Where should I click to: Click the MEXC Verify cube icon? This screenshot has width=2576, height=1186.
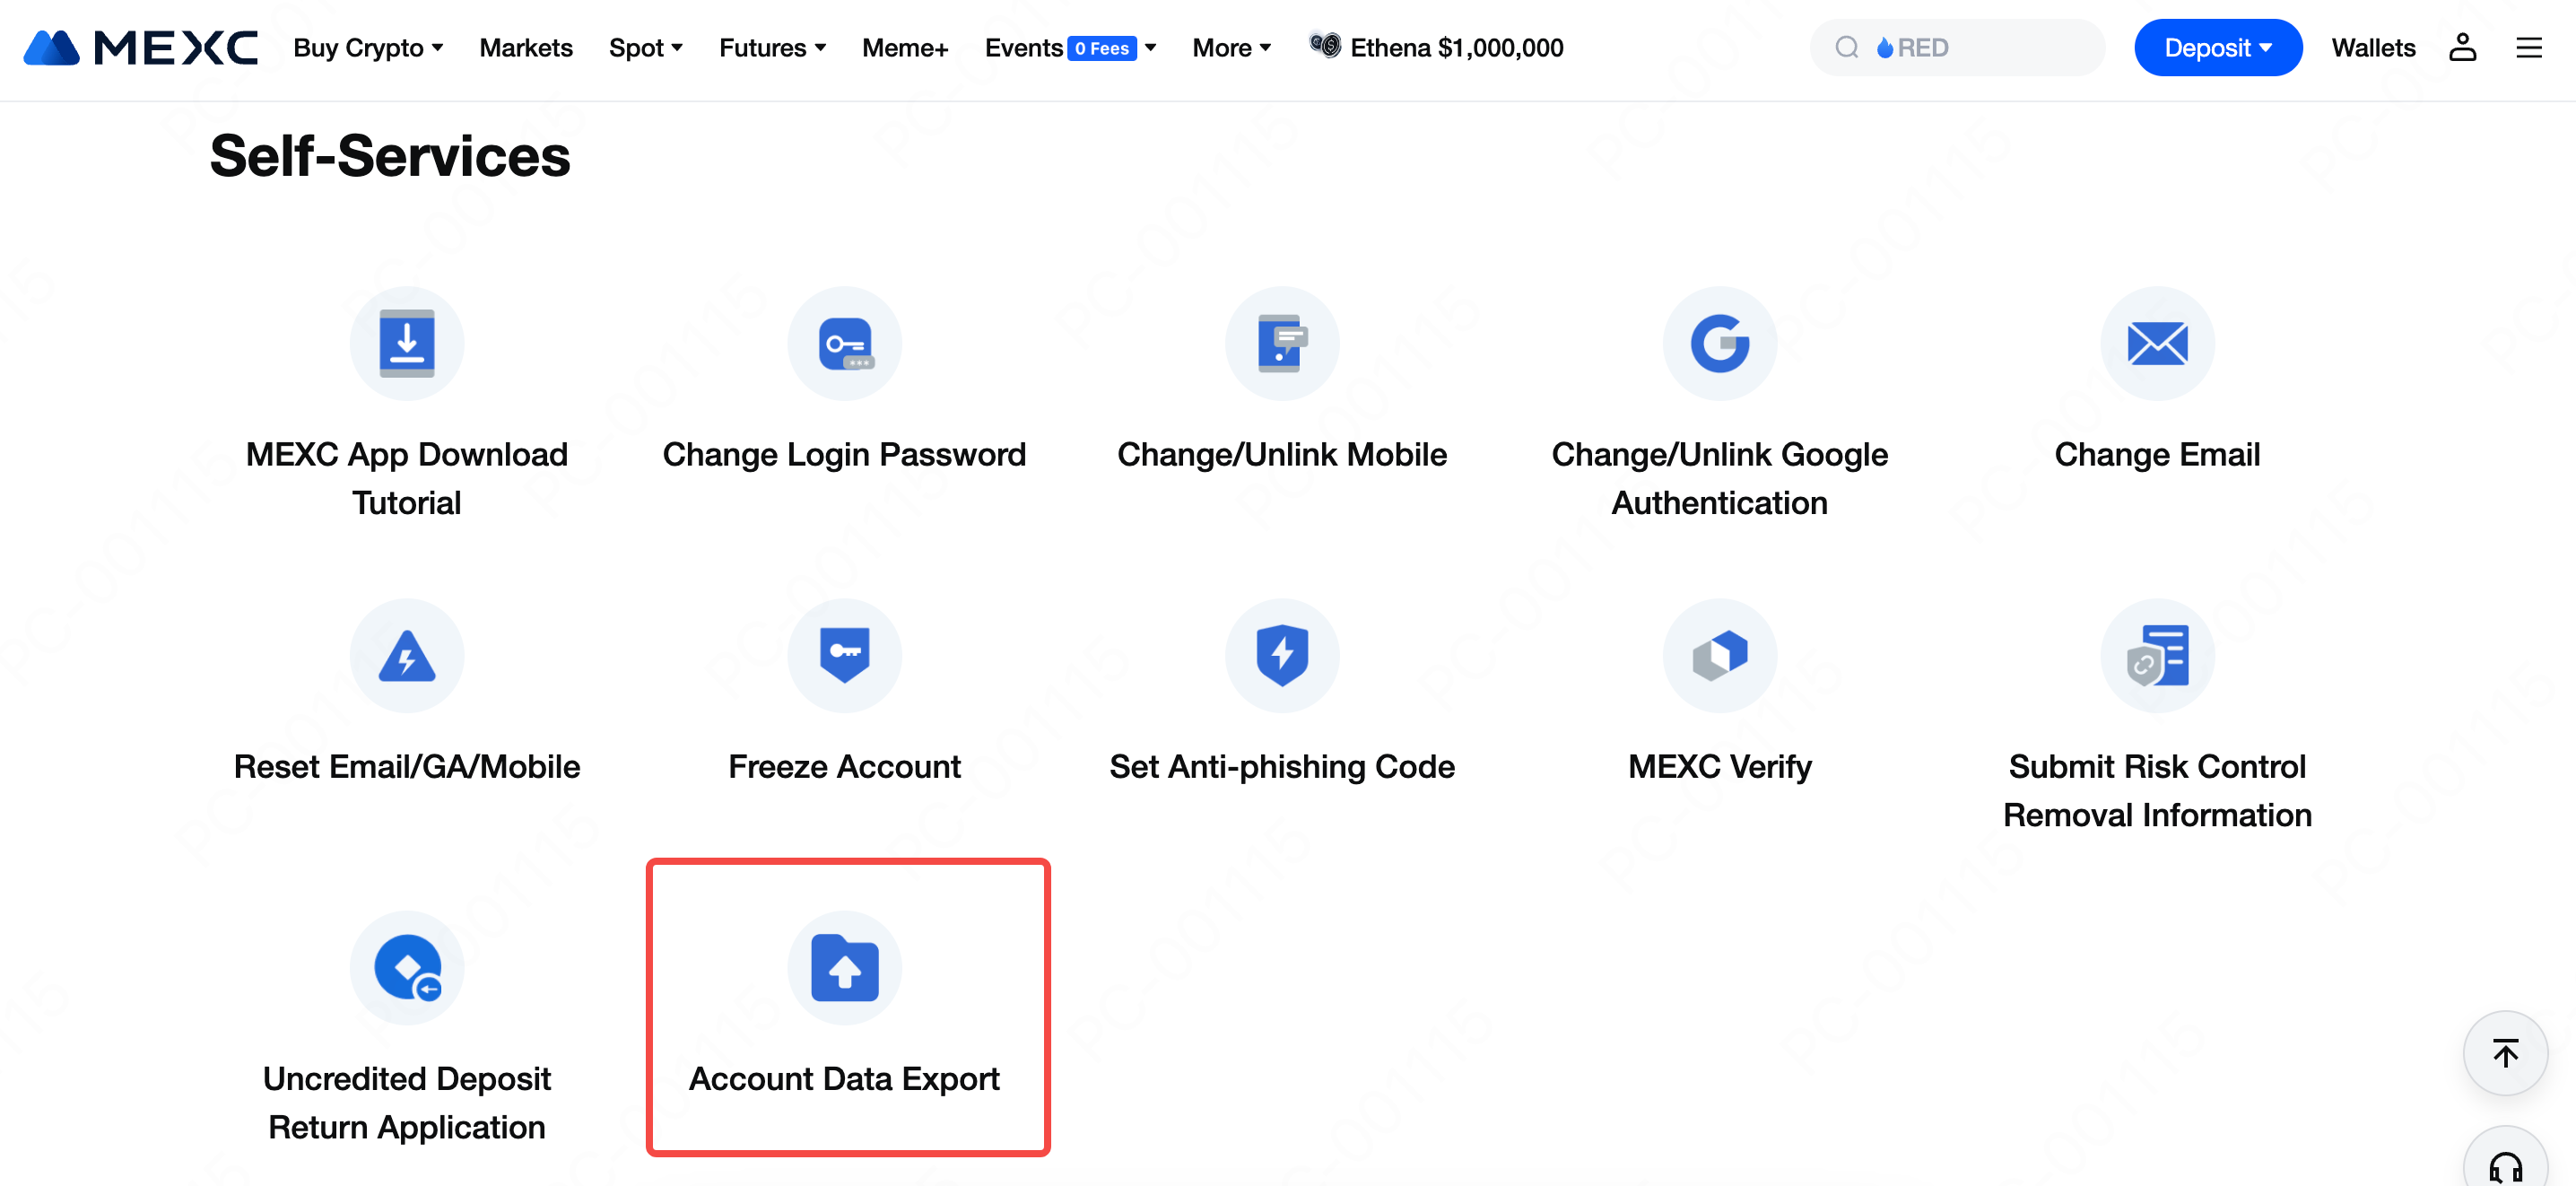click(x=1720, y=656)
